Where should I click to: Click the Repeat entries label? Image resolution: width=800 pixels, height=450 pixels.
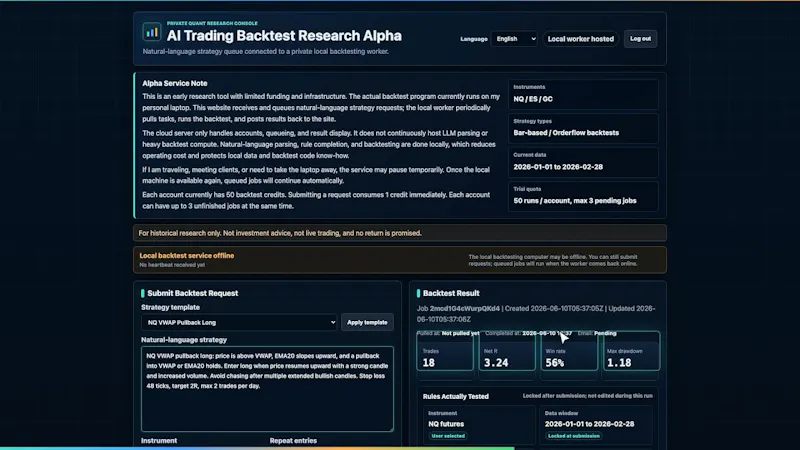293,441
